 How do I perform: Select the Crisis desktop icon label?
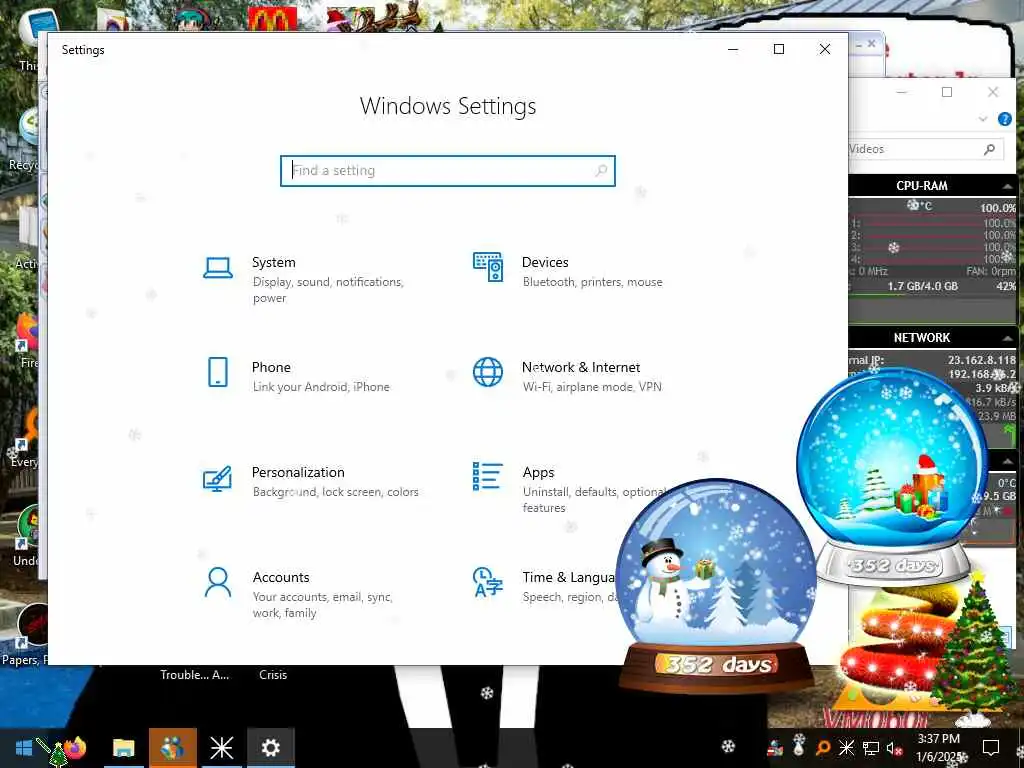[273, 675]
